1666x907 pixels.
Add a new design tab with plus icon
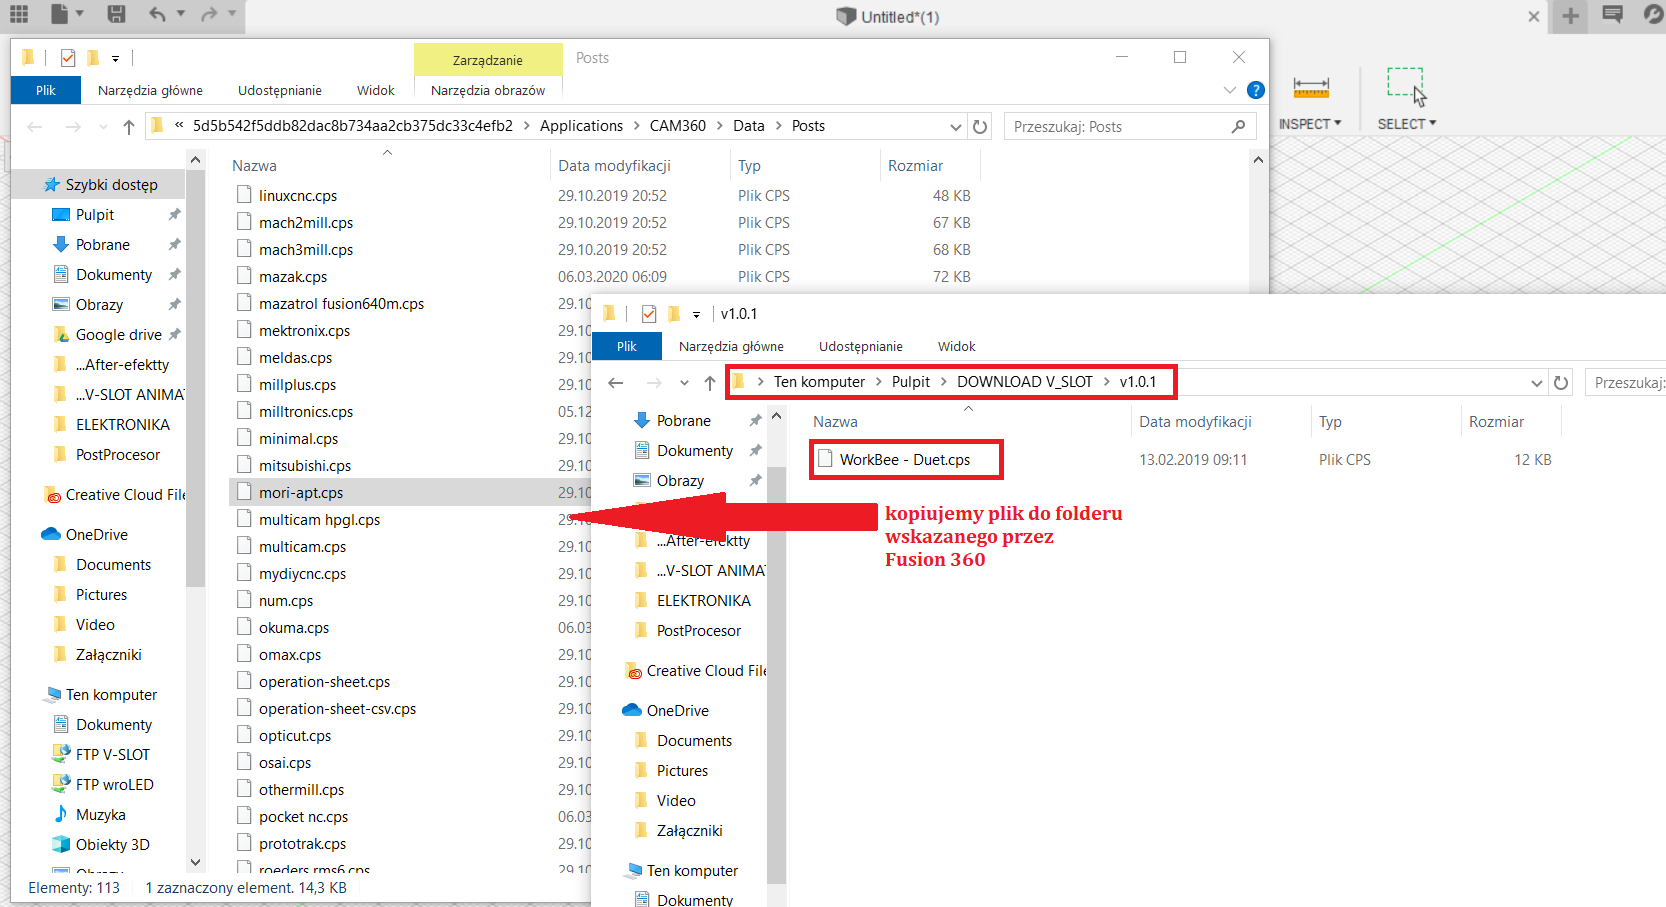coord(1571,16)
